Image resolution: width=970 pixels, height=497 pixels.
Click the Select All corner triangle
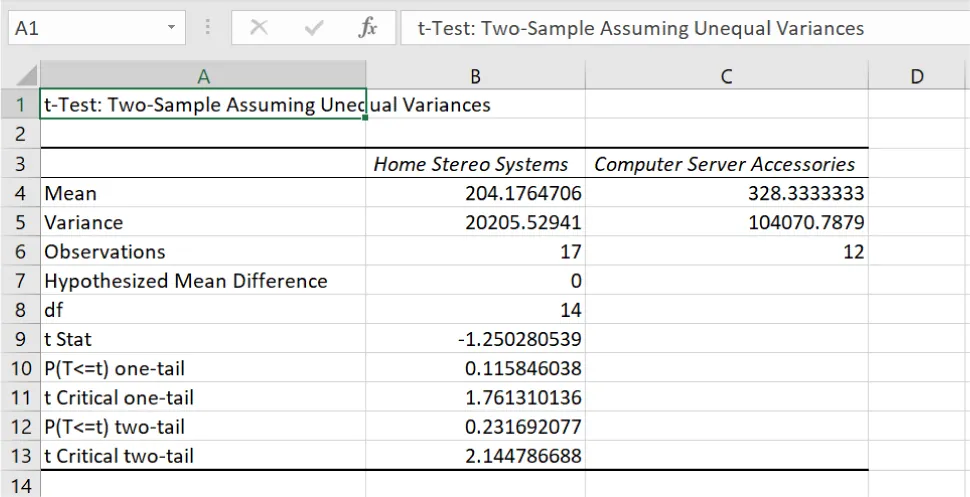(22, 76)
